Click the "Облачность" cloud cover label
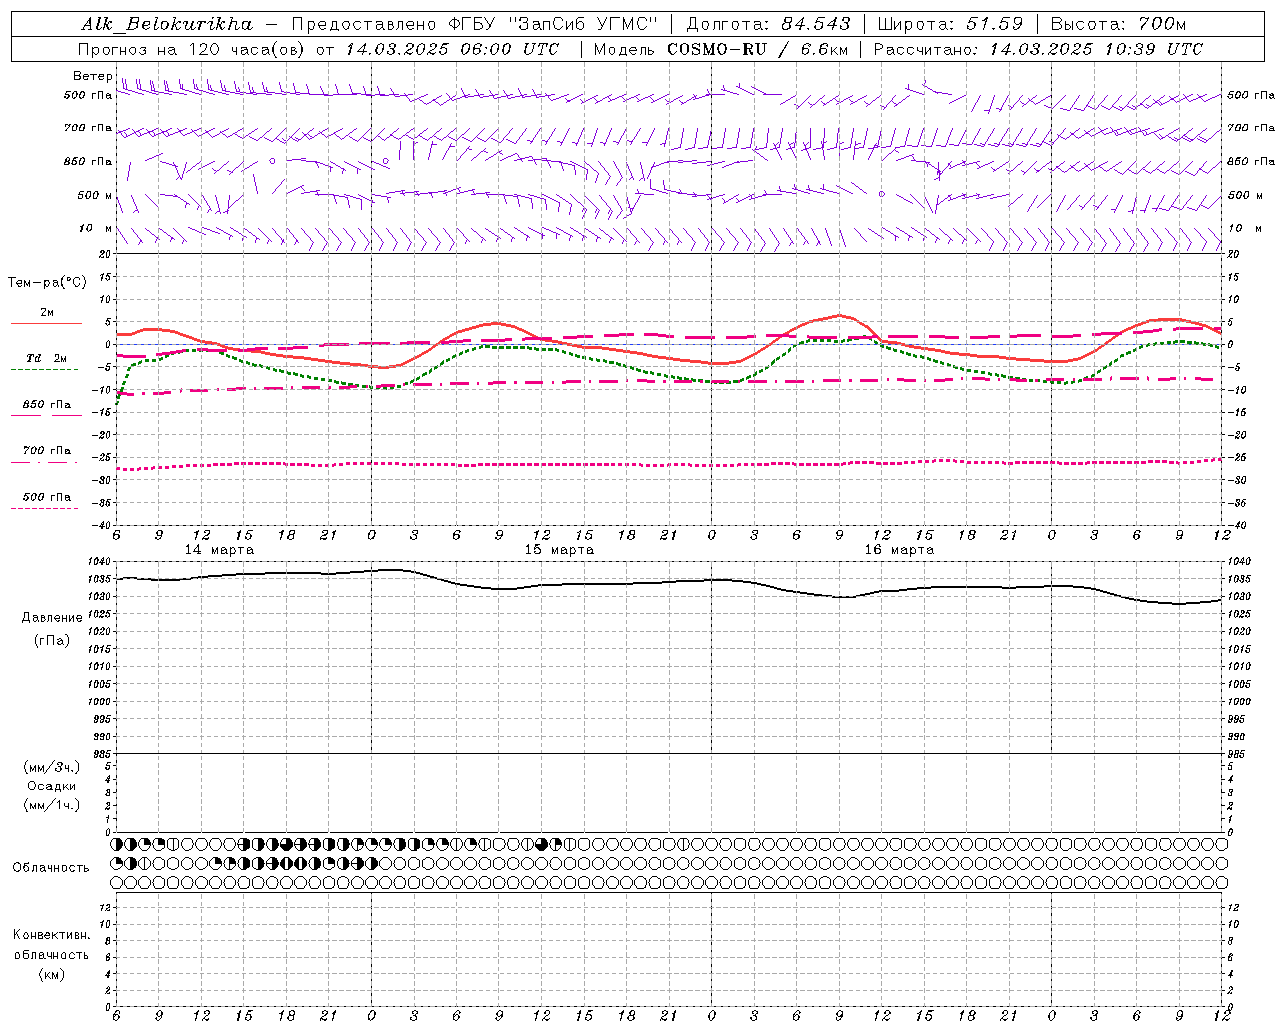 [51, 868]
